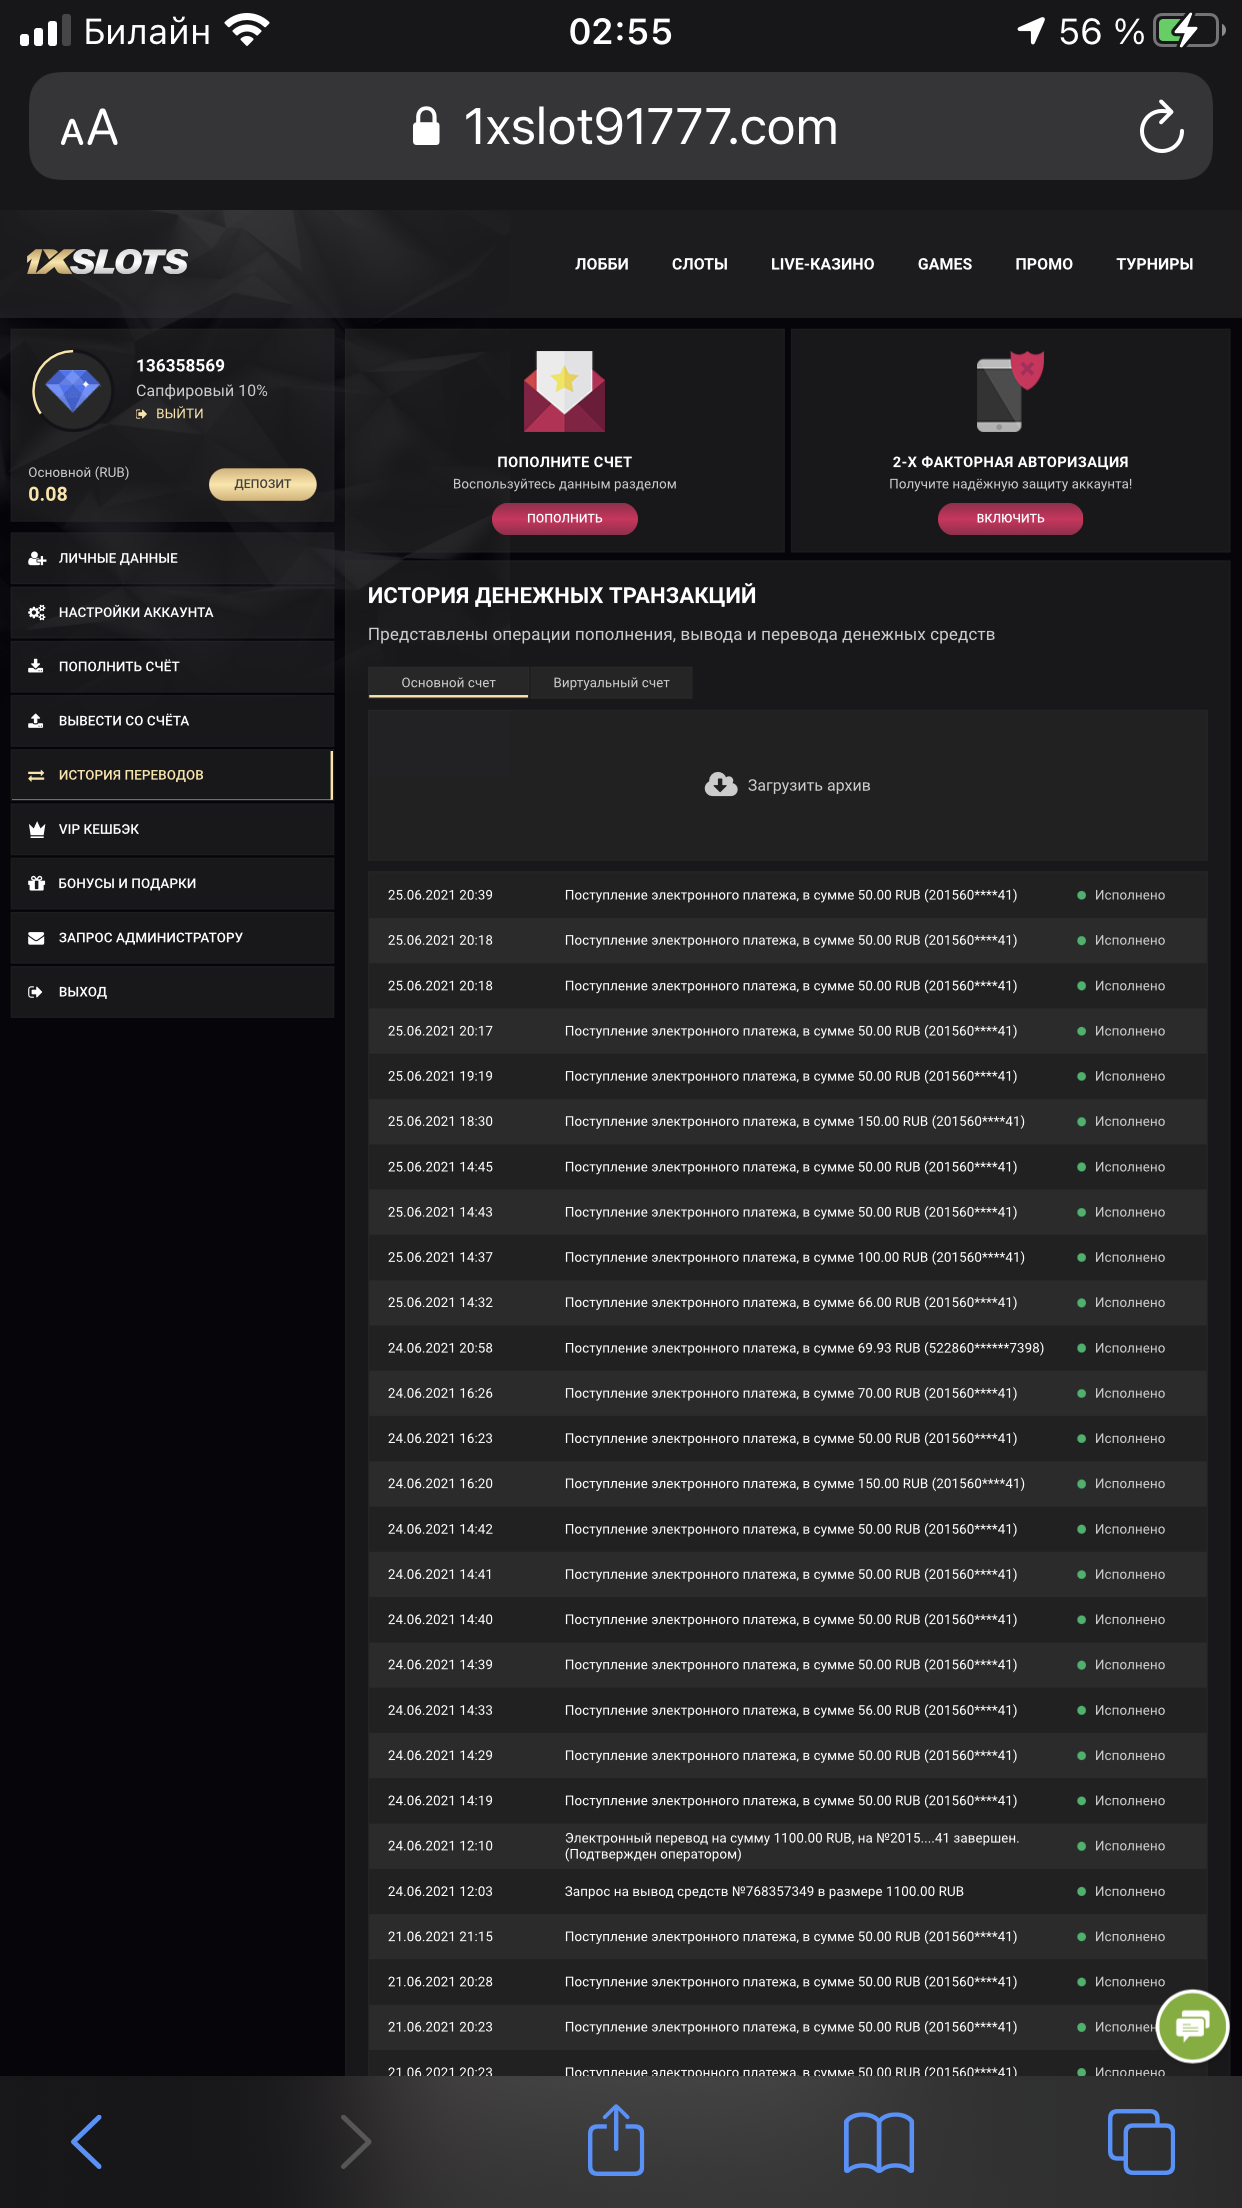The width and height of the screenshot is (1242, 2208).
Task: Open ВЫВЕСТИ СО СЧЁТА sidebar item
Action: click(x=172, y=720)
